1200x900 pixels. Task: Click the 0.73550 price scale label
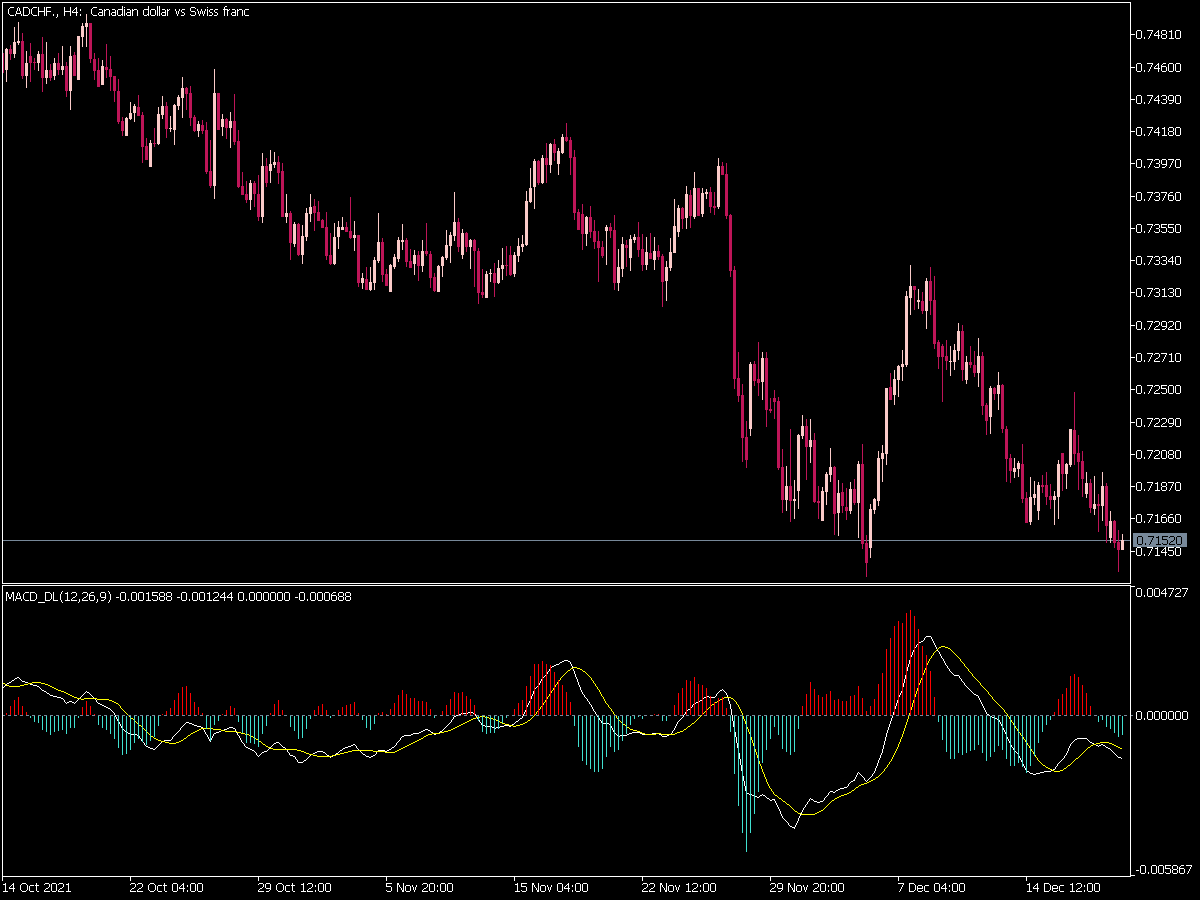pyautogui.click(x=1160, y=228)
